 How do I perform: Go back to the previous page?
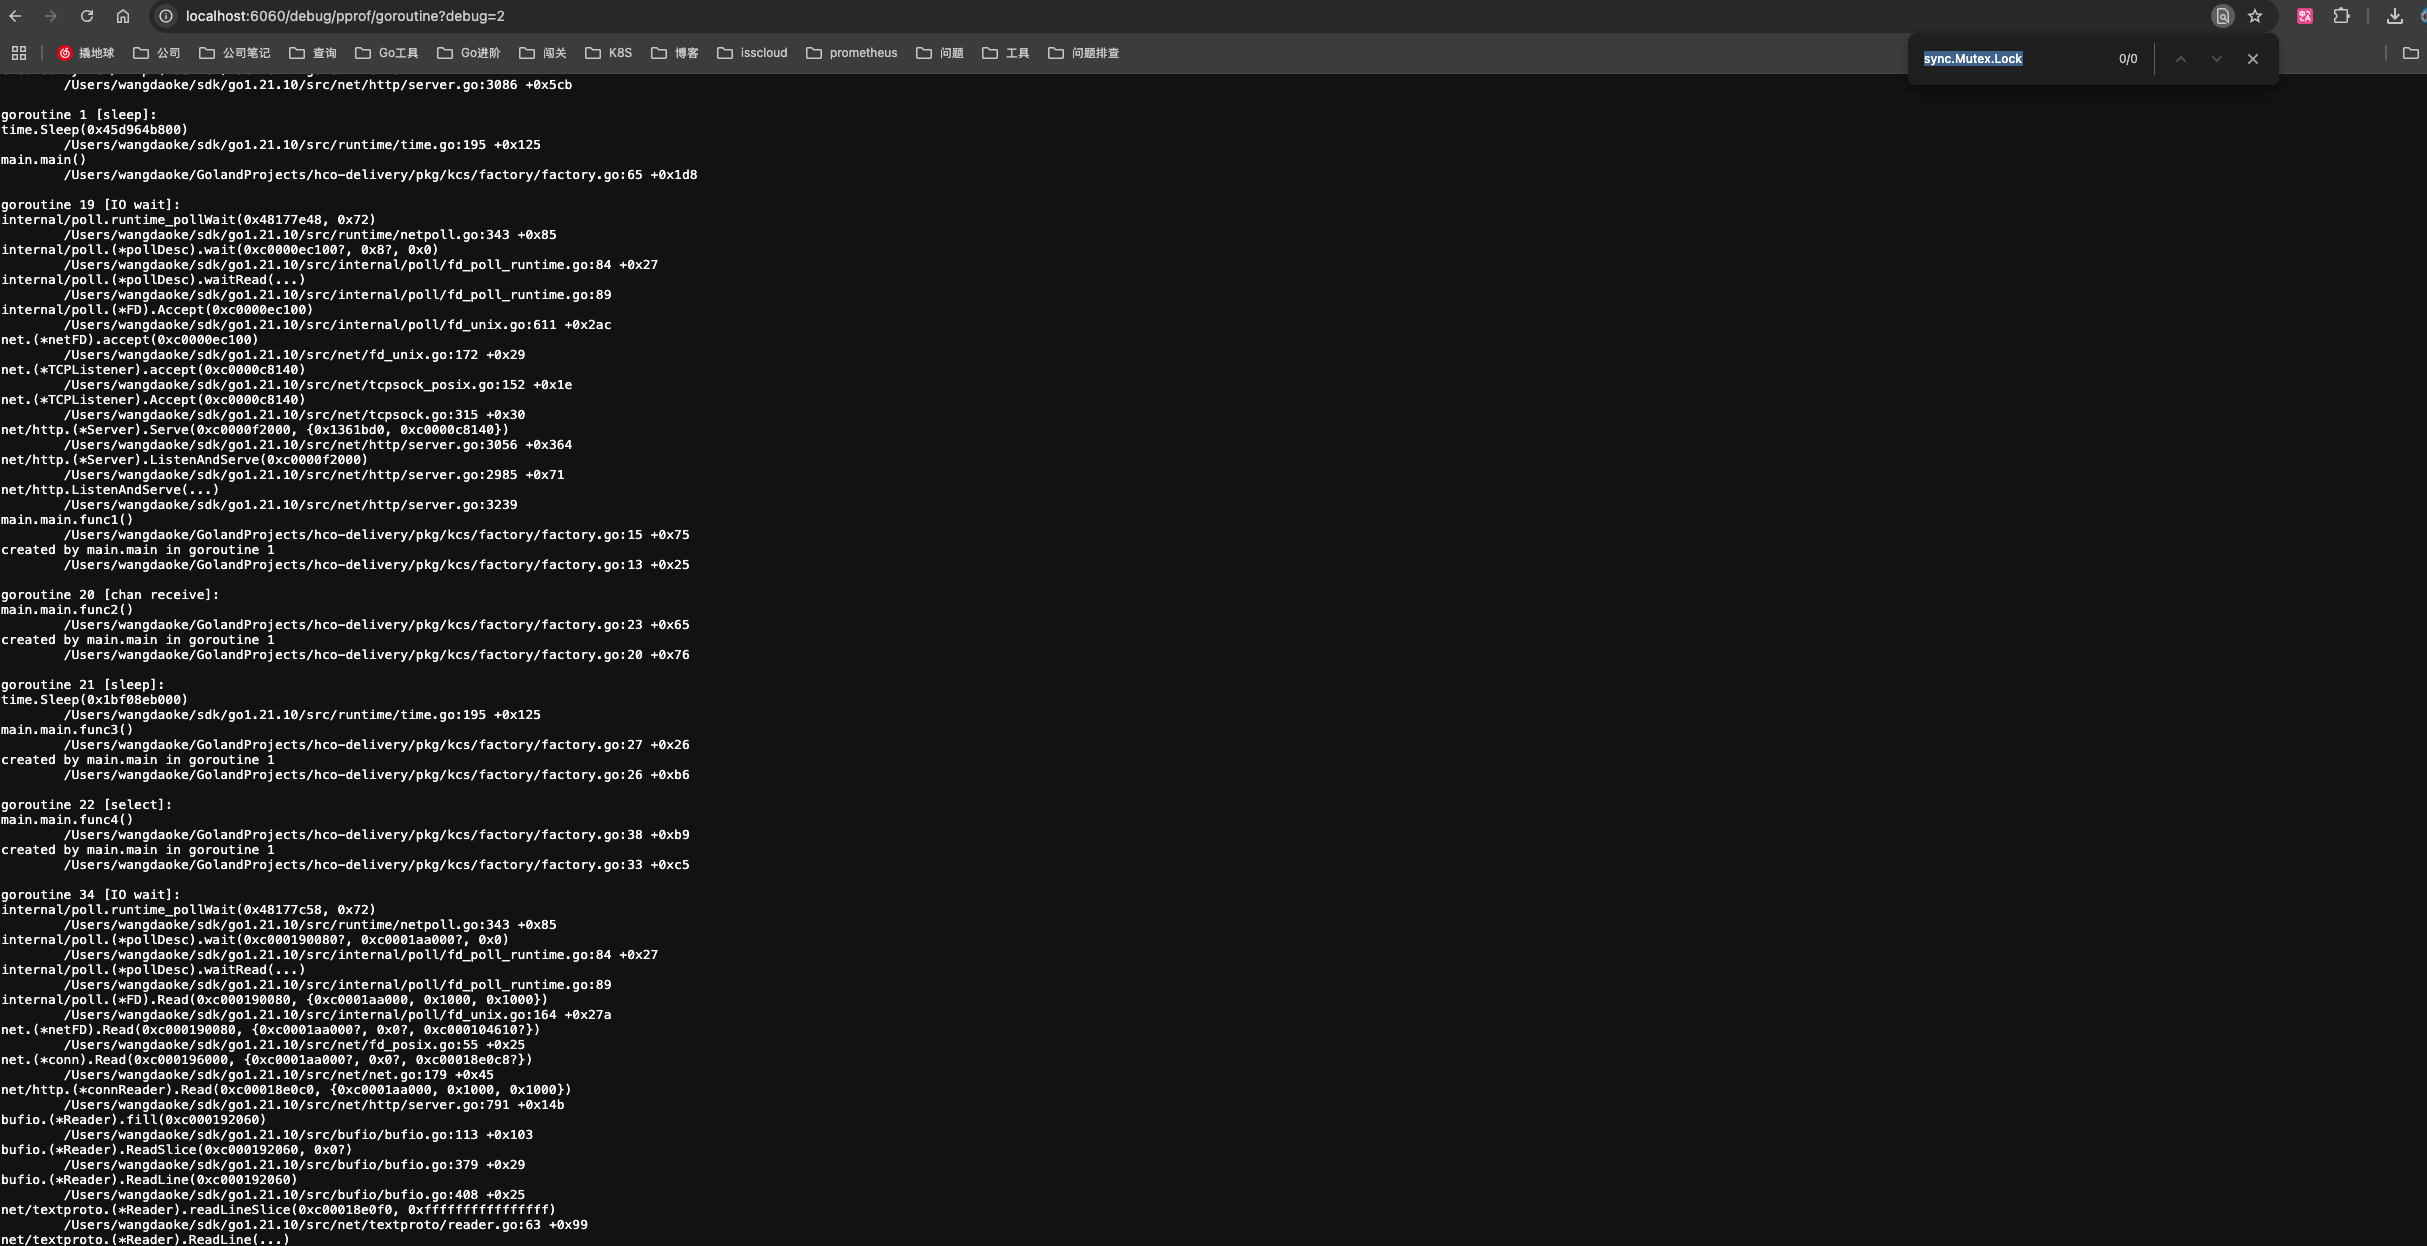click(x=15, y=16)
